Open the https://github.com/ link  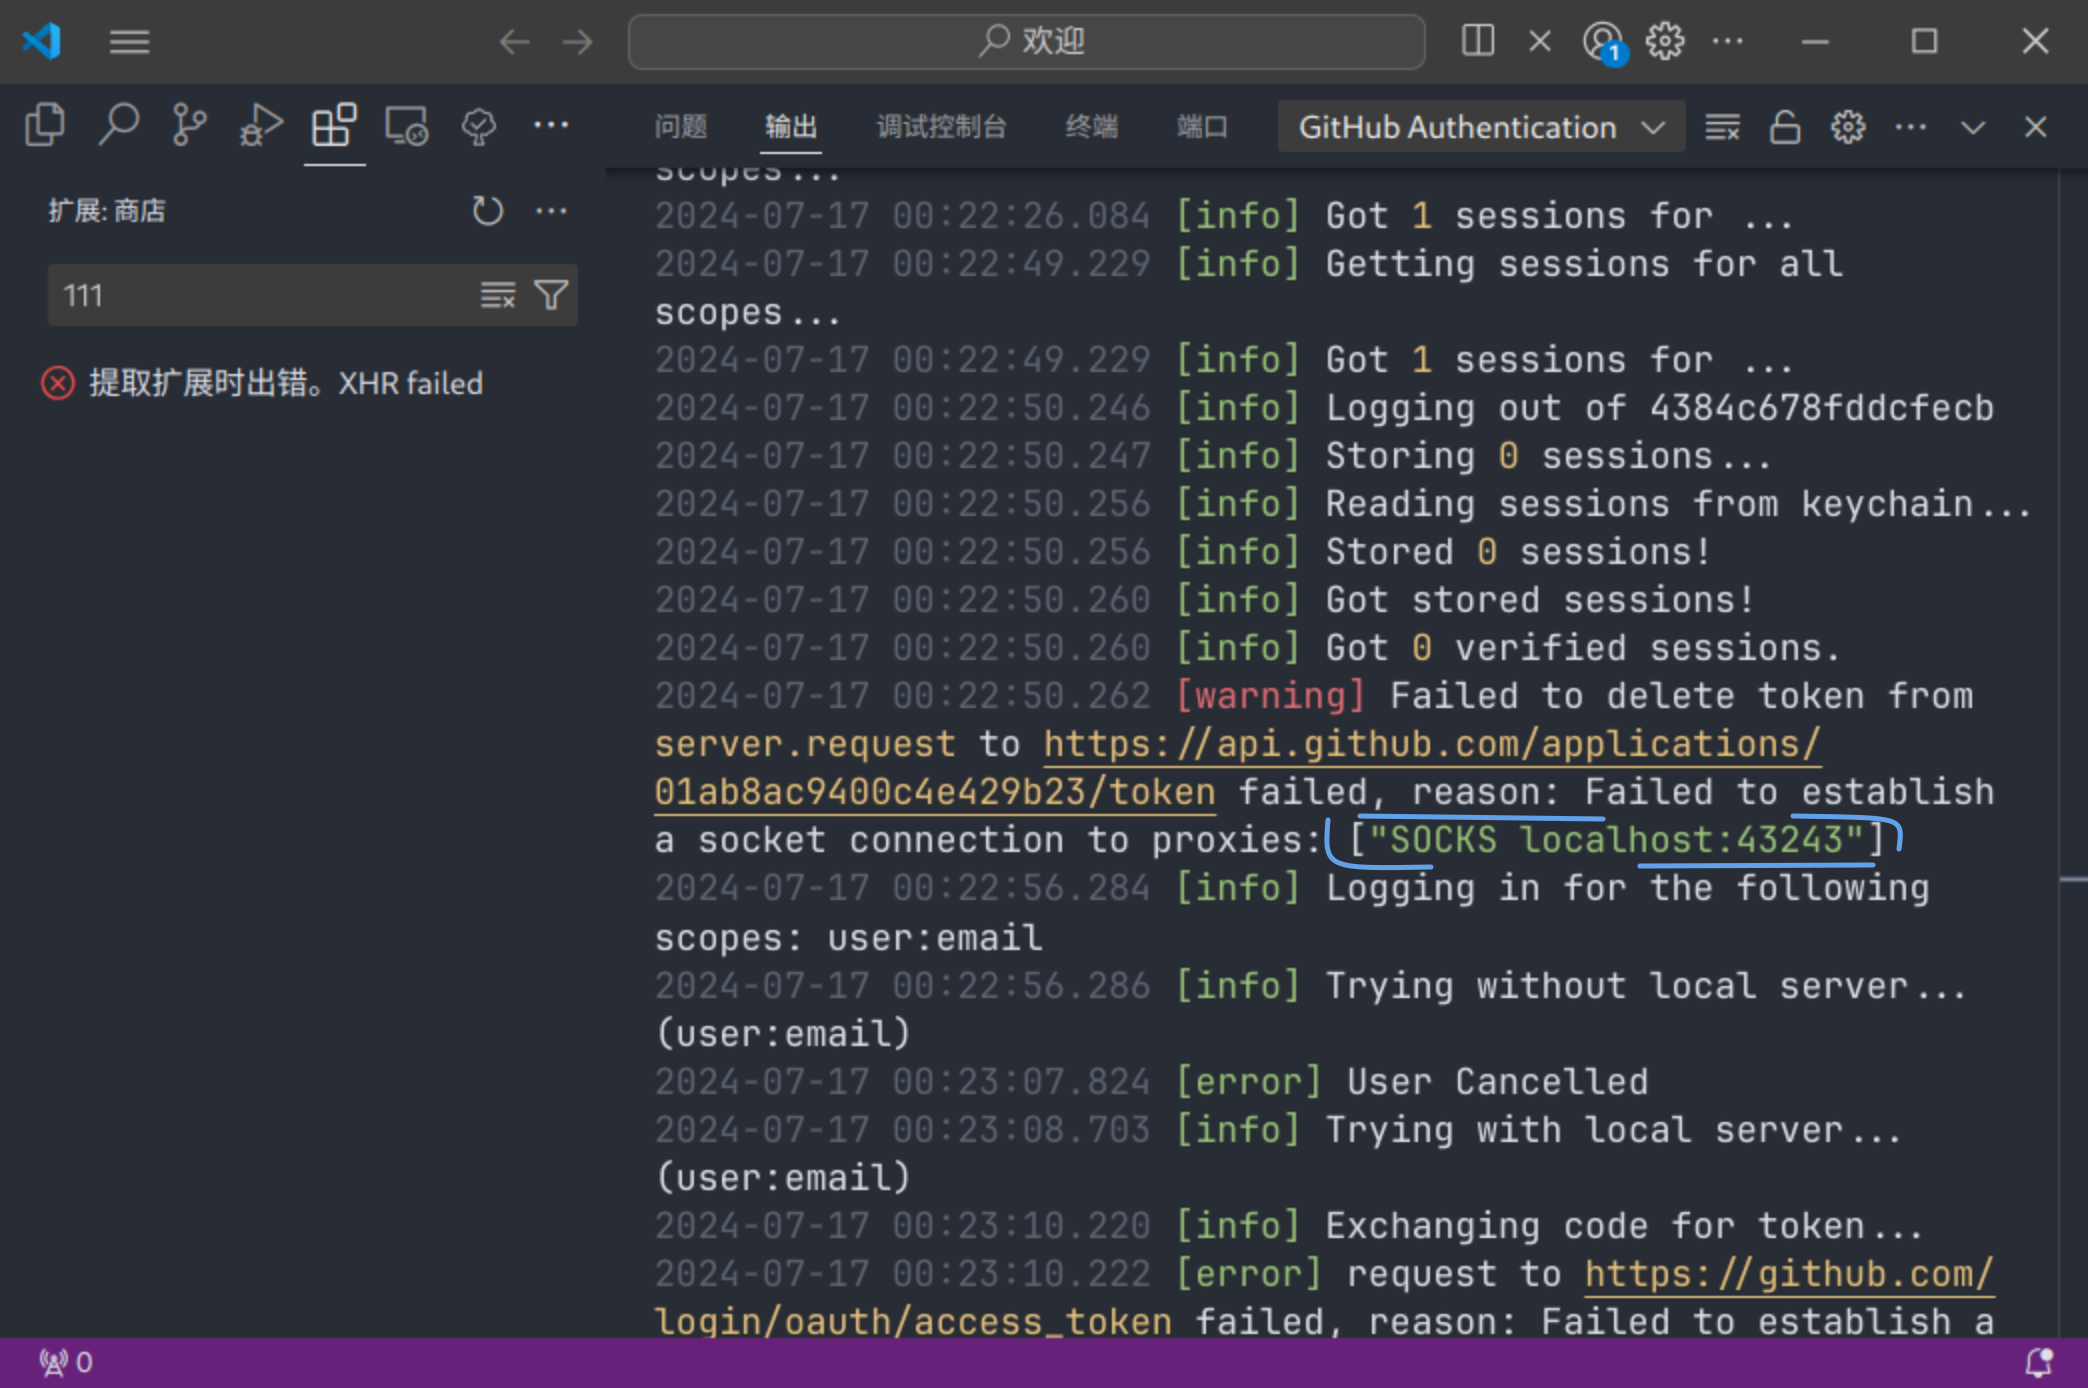coord(1789,1275)
